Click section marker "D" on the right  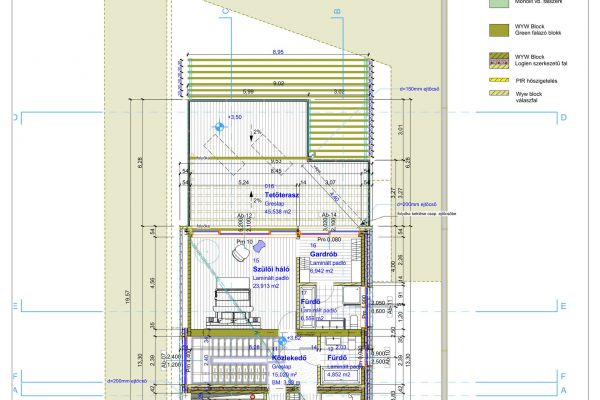563,118
